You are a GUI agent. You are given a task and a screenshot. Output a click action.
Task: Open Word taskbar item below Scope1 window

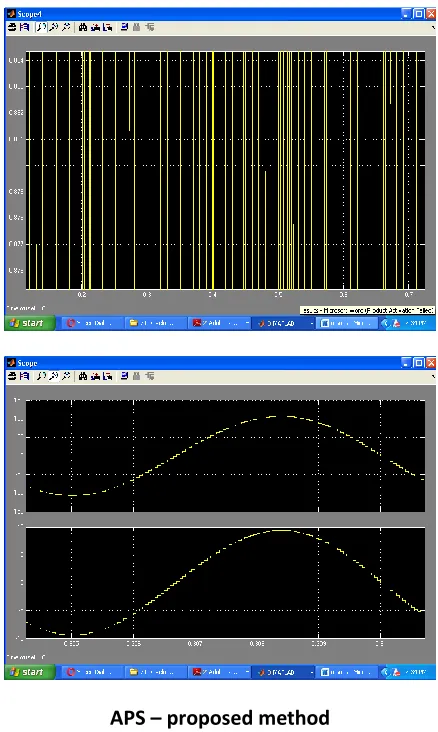pos(346,323)
